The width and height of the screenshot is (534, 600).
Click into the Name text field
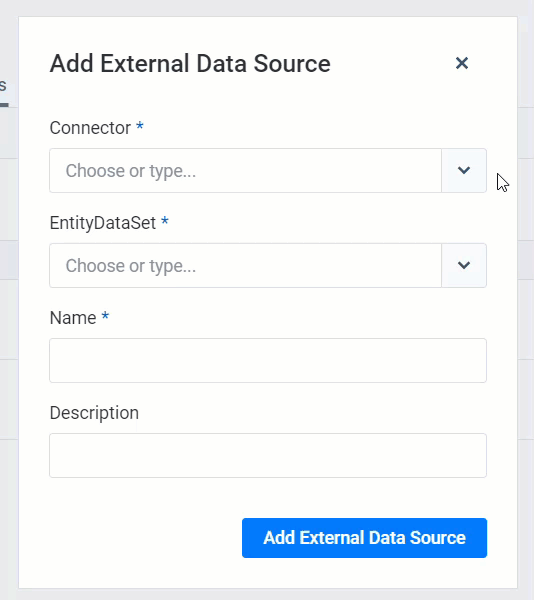point(268,360)
